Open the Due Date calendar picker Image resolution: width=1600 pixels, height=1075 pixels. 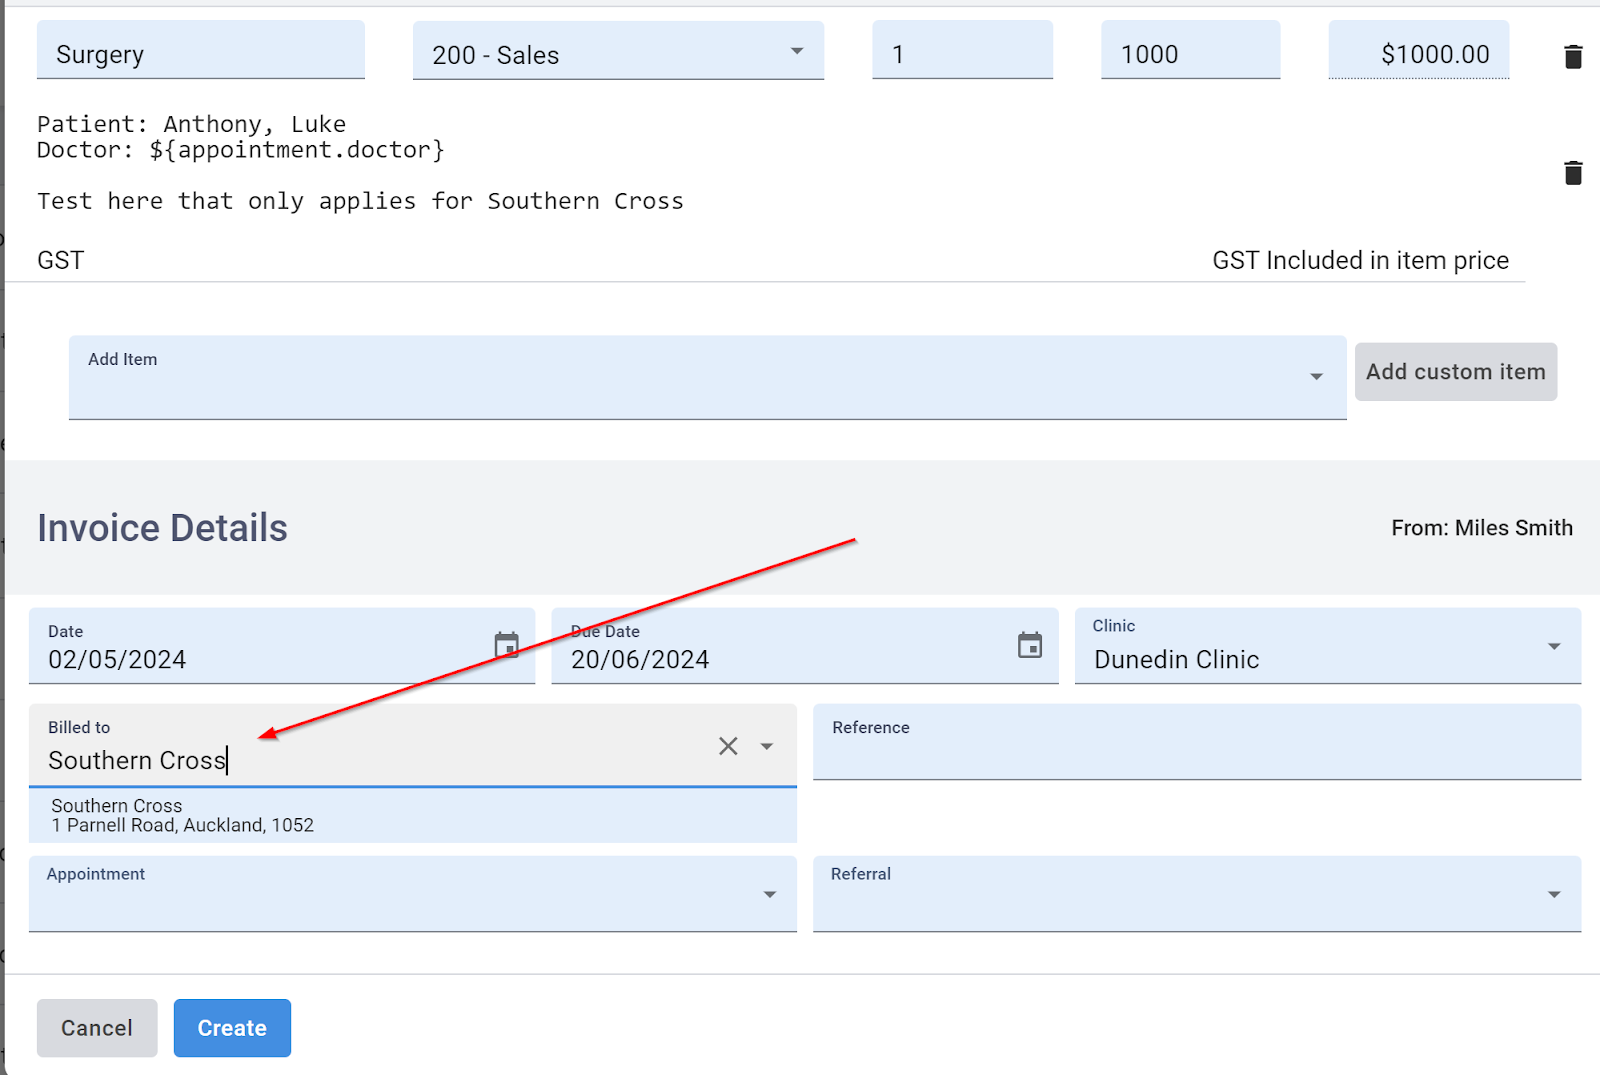(x=1030, y=645)
